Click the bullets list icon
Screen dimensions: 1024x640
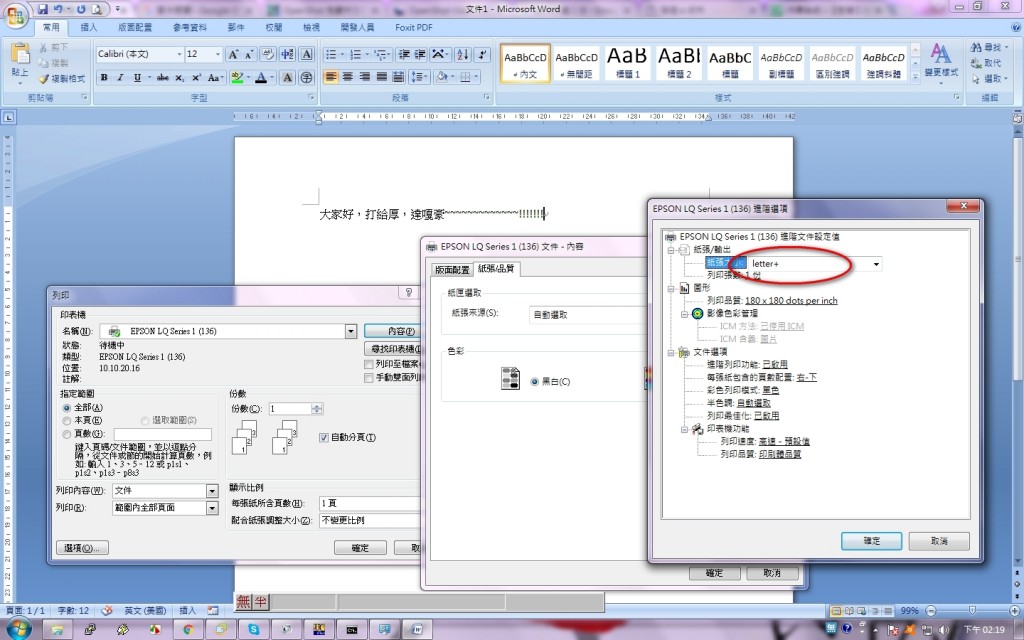(x=331, y=54)
